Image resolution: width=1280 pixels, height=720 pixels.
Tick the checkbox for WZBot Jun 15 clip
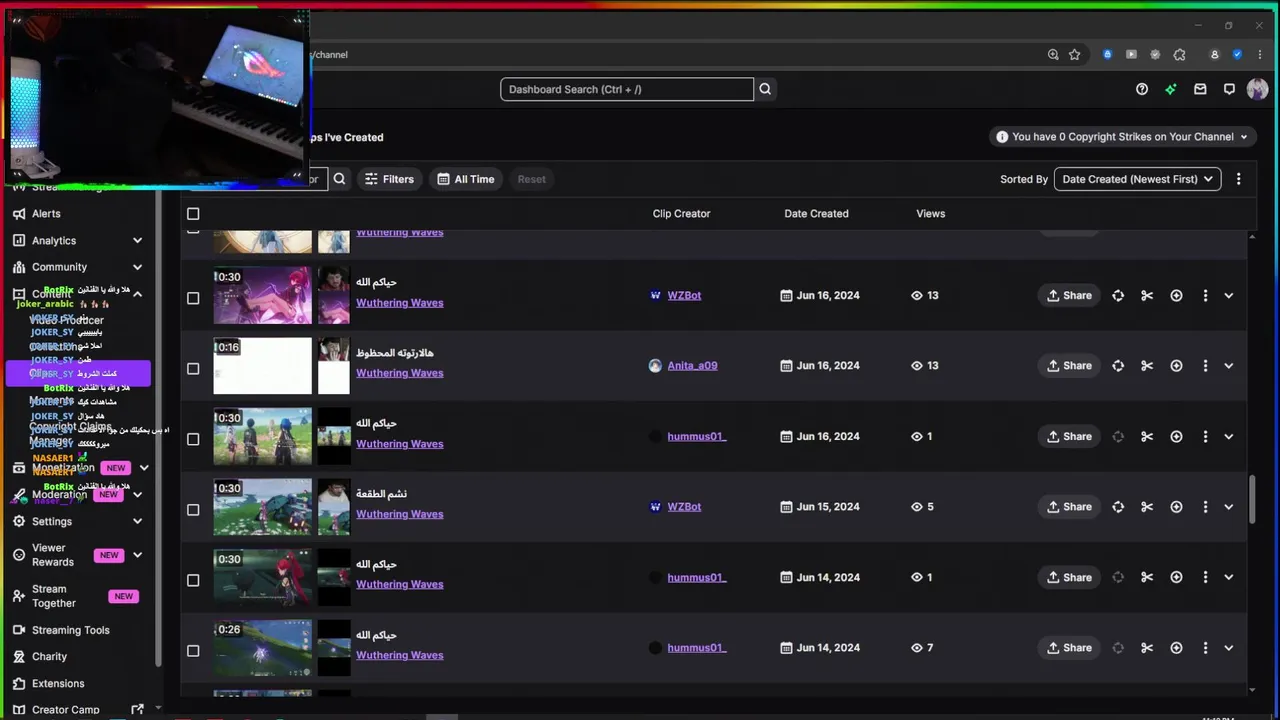point(193,509)
